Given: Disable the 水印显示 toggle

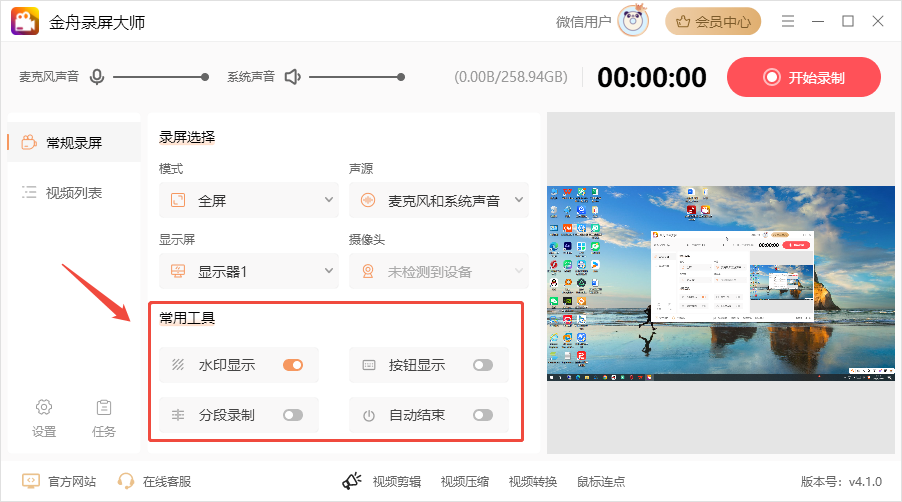Looking at the screenshot, I should [x=293, y=365].
